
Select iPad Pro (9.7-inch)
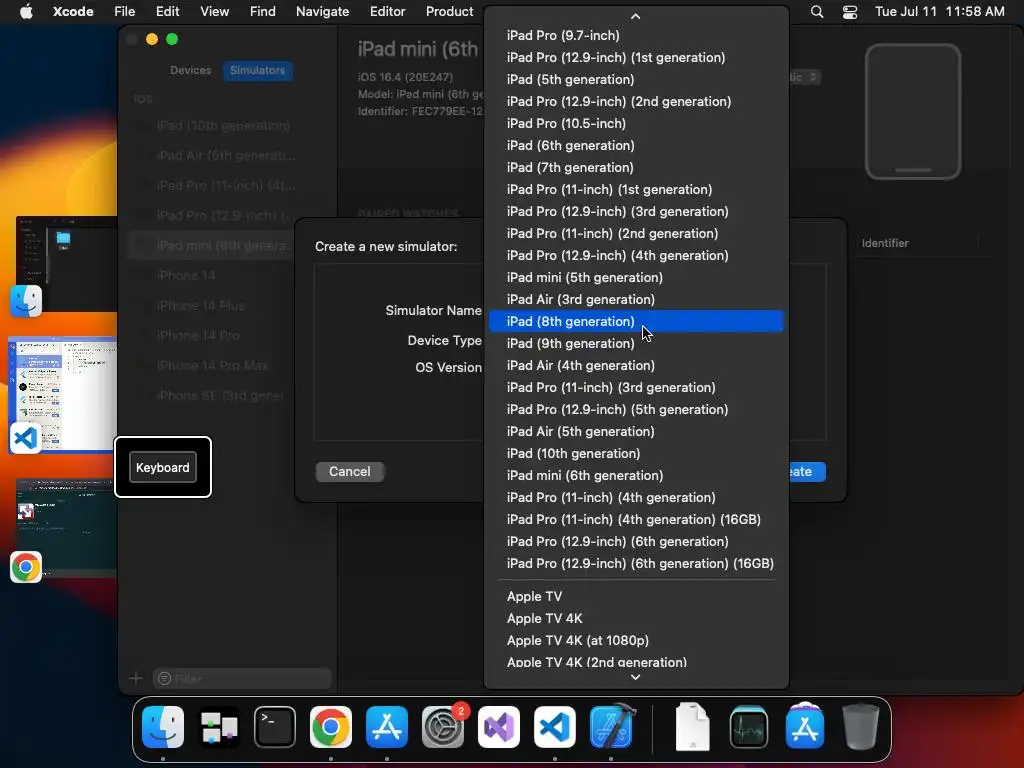point(635,35)
